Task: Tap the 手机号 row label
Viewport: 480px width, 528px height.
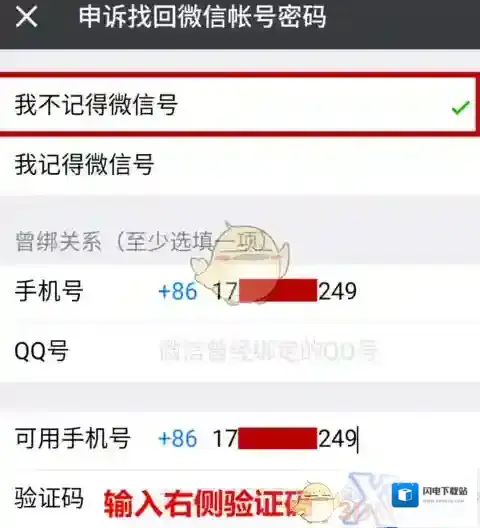Action: (x=49, y=291)
